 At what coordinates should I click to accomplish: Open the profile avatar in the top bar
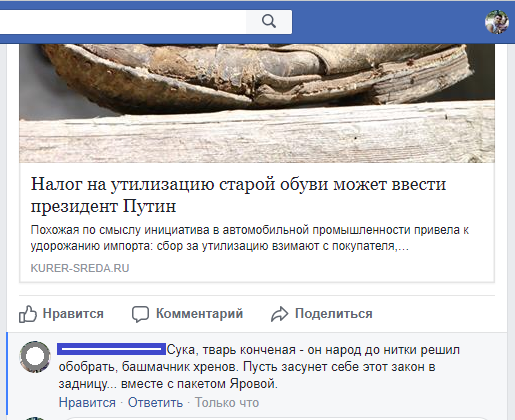(497, 22)
